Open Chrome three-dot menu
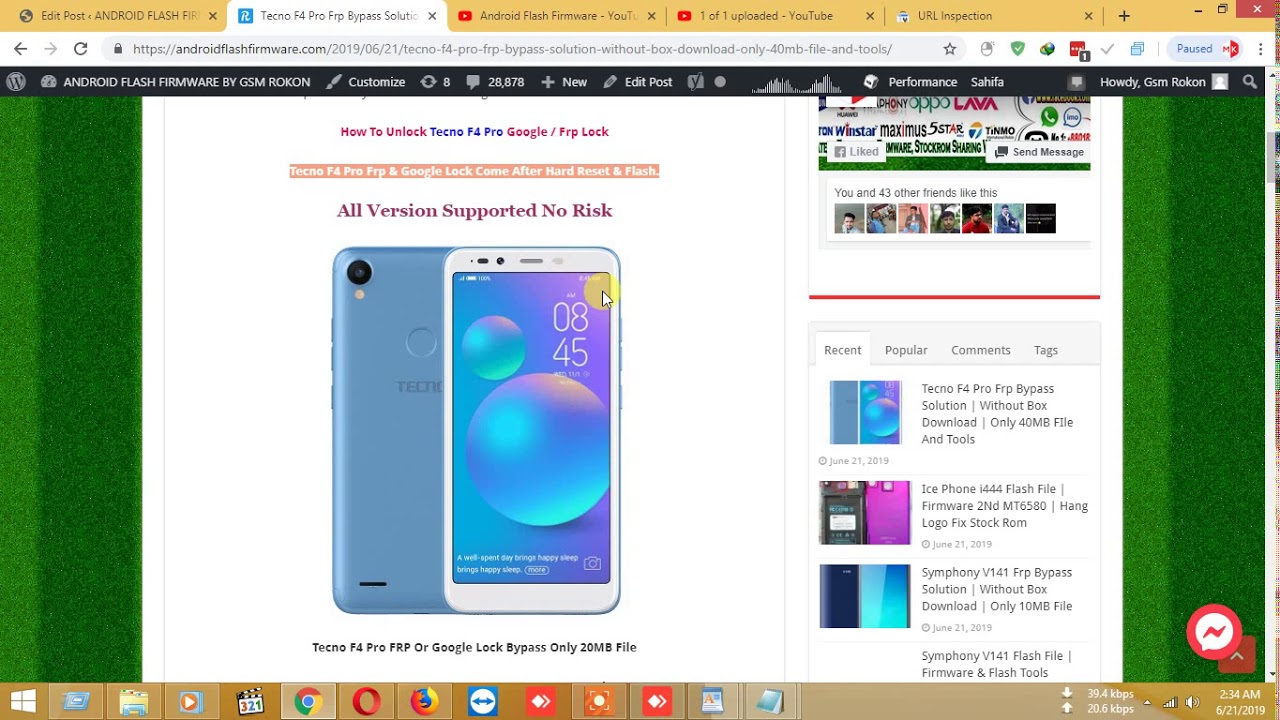This screenshot has height=720, width=1280. [x=1261, y=48]
